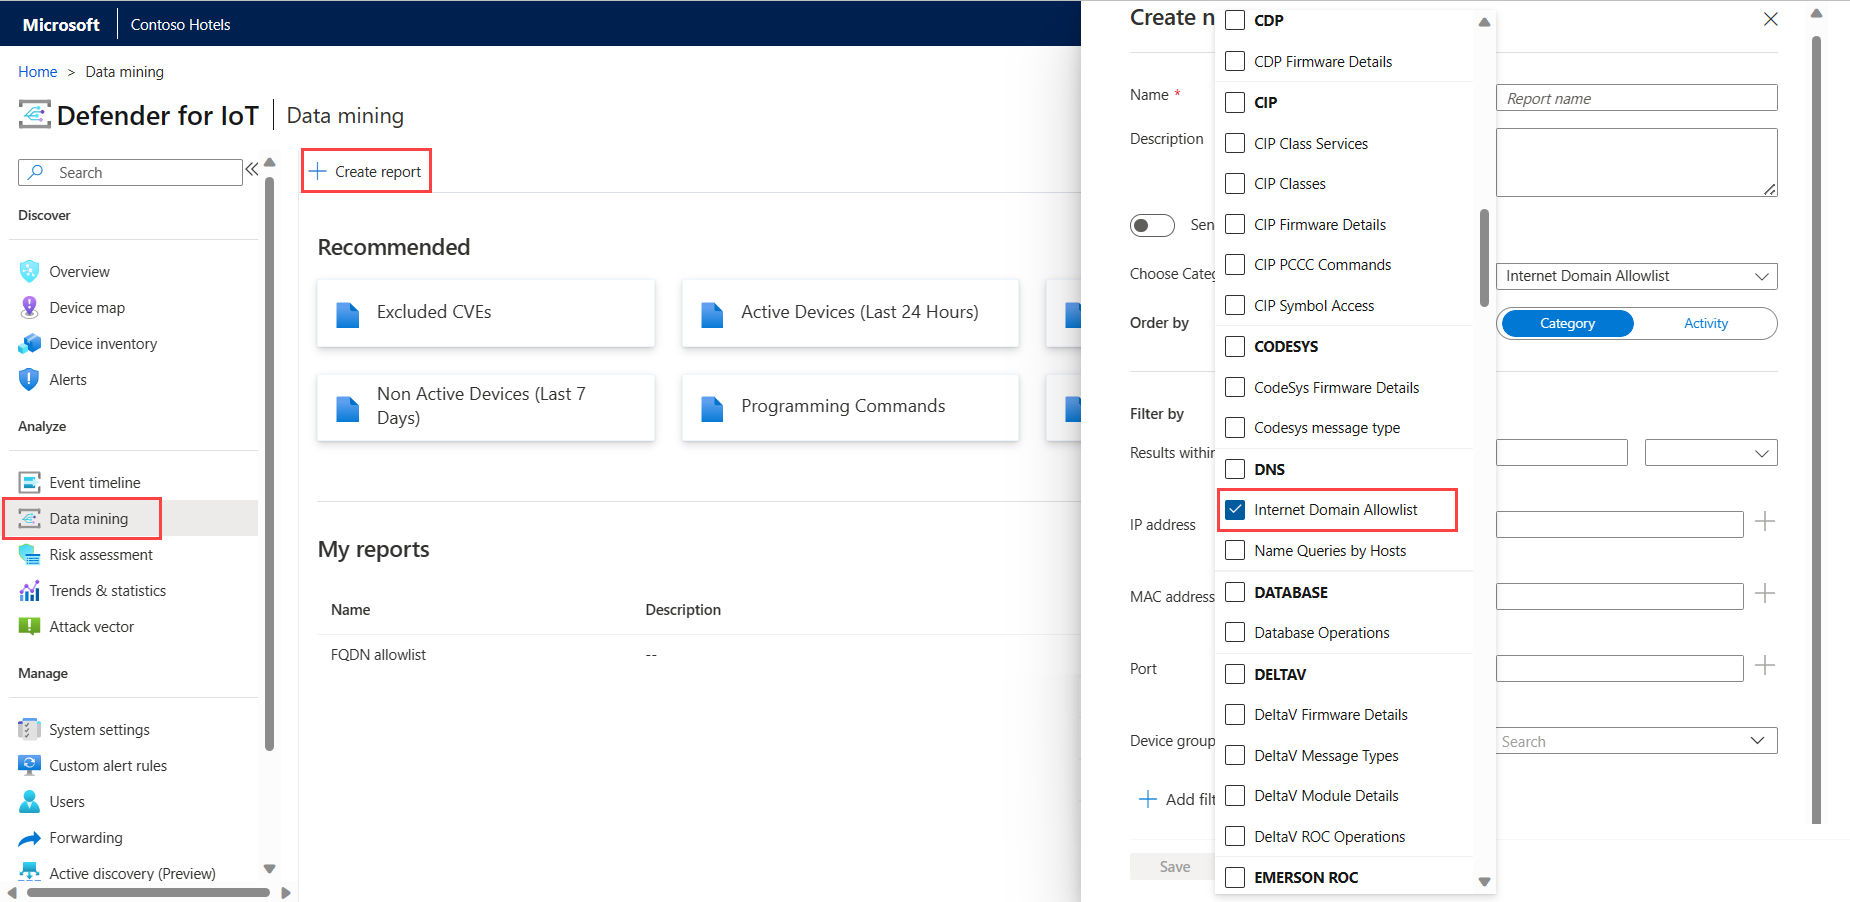
Task: Open Risk assessment from sidebar
Action: [x=101, y=554]
